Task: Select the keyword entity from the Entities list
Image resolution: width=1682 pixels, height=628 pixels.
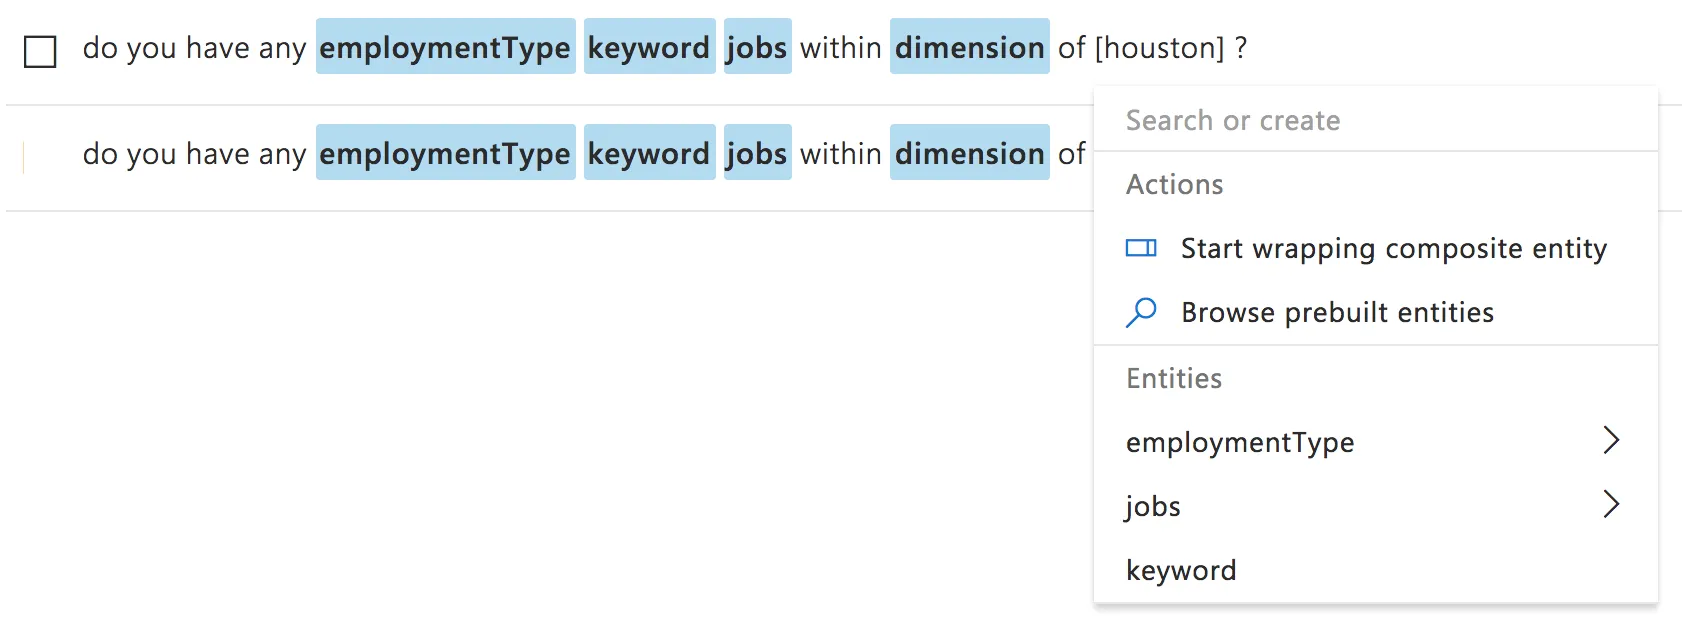Action: [1181, 570]
